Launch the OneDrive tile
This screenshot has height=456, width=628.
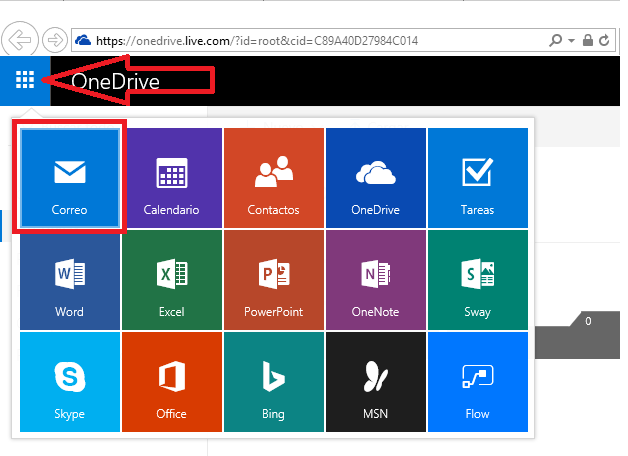pos(376,178)
